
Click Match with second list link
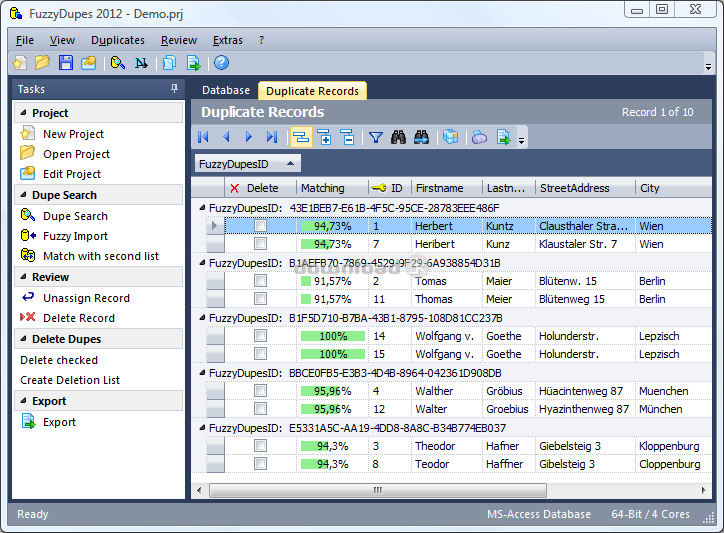[x=101, y=256]
